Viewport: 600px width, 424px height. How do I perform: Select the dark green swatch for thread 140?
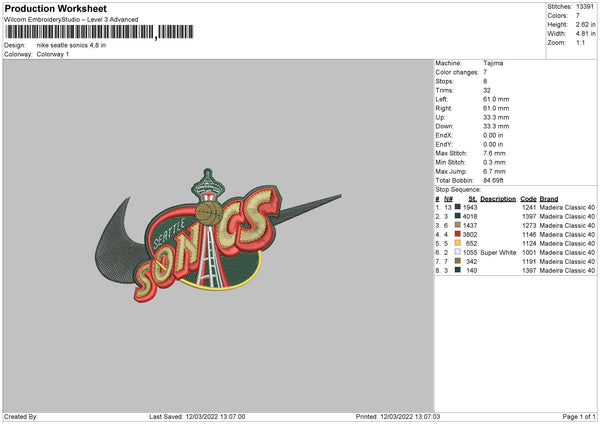coord(457,270)
